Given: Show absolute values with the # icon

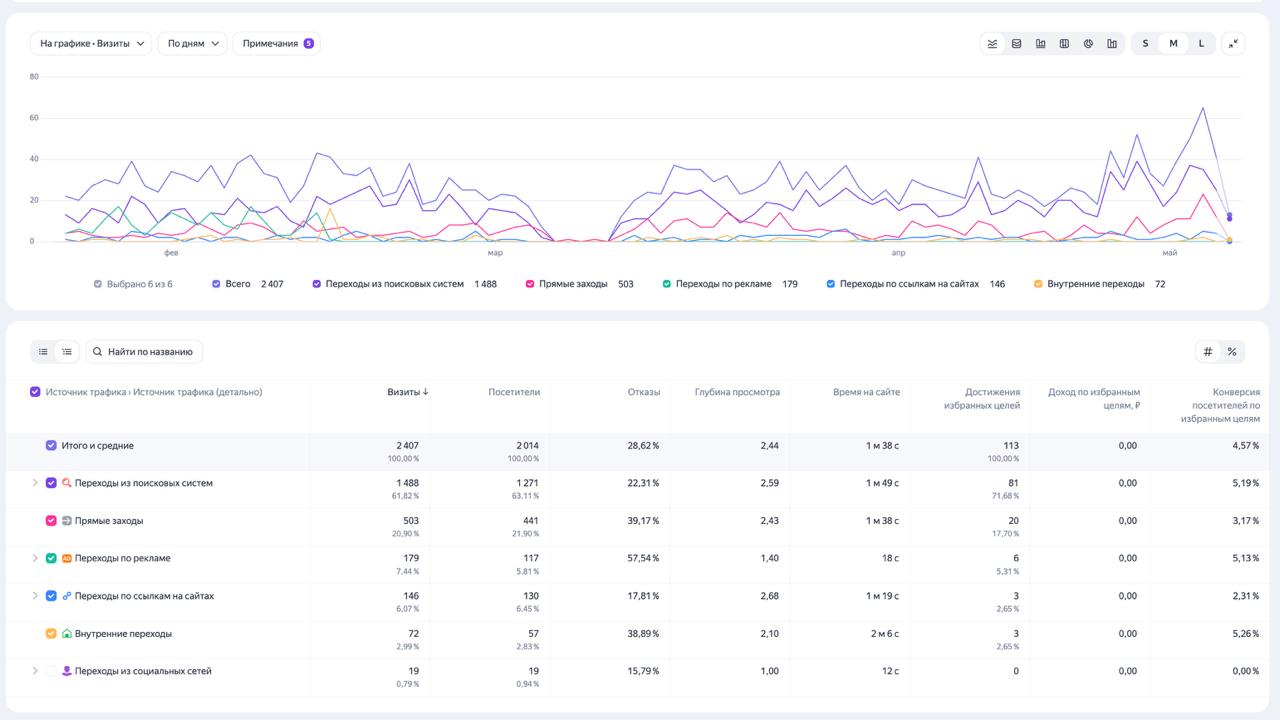Looking at the screenshot, I should click(x=1208, y=351).
